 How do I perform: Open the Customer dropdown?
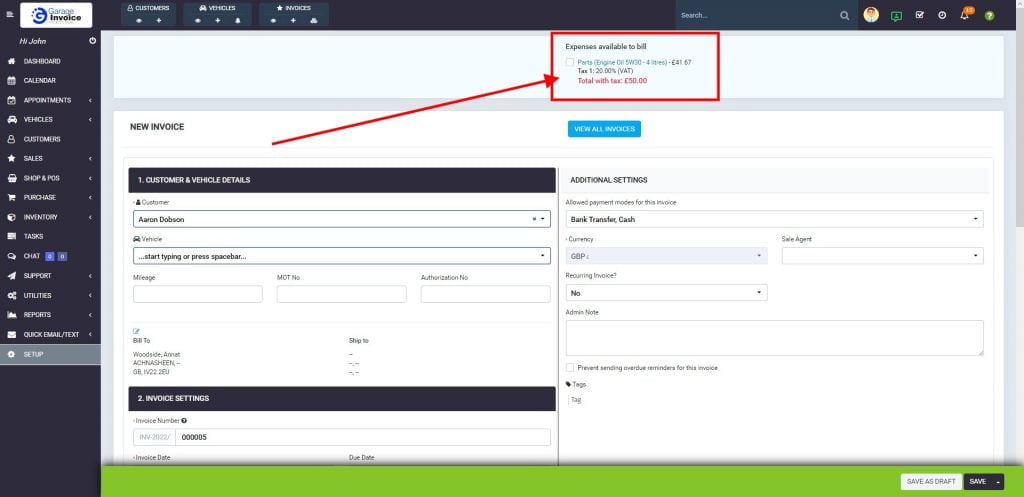click(x=342, y=219)
